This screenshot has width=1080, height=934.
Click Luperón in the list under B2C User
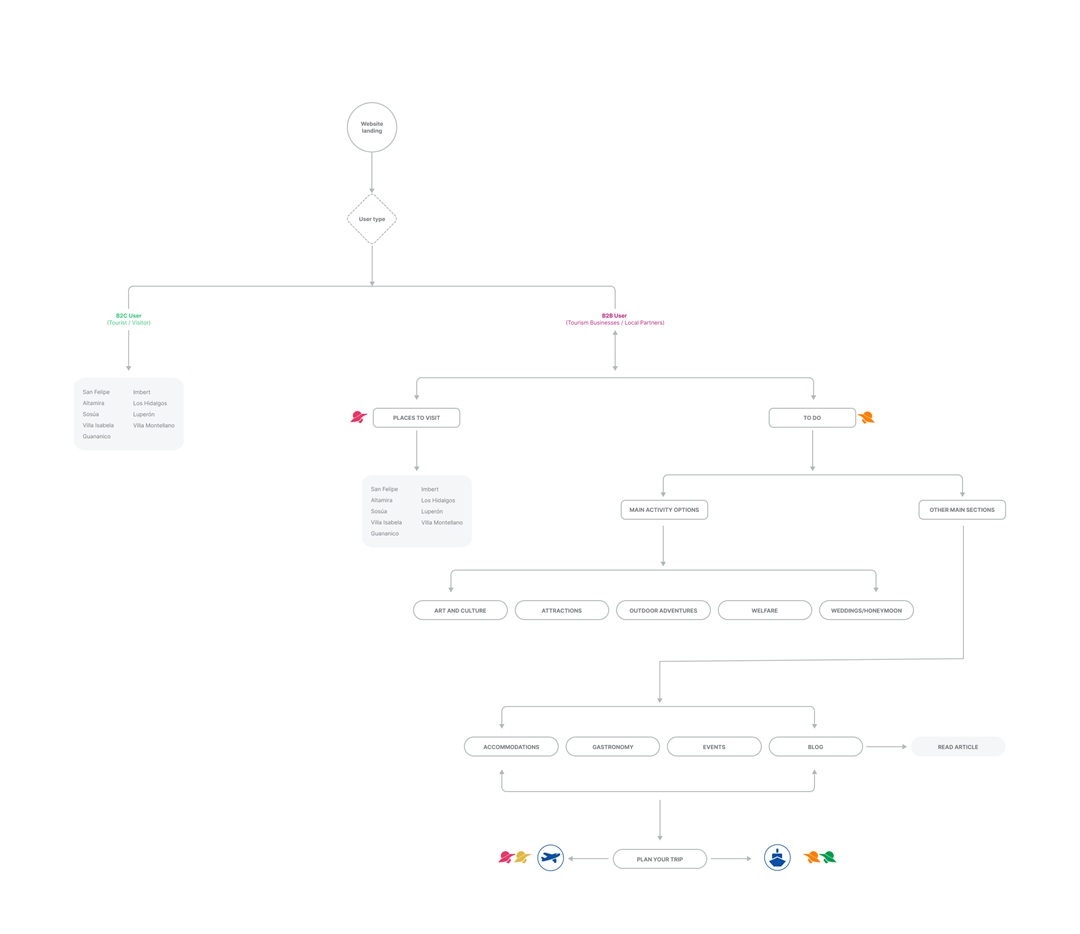[144, 414]
